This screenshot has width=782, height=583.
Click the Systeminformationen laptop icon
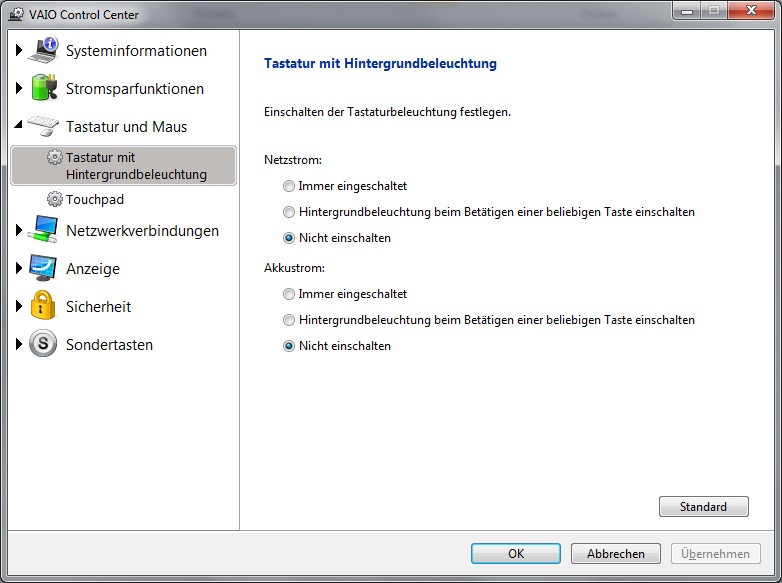pos(43,50)
